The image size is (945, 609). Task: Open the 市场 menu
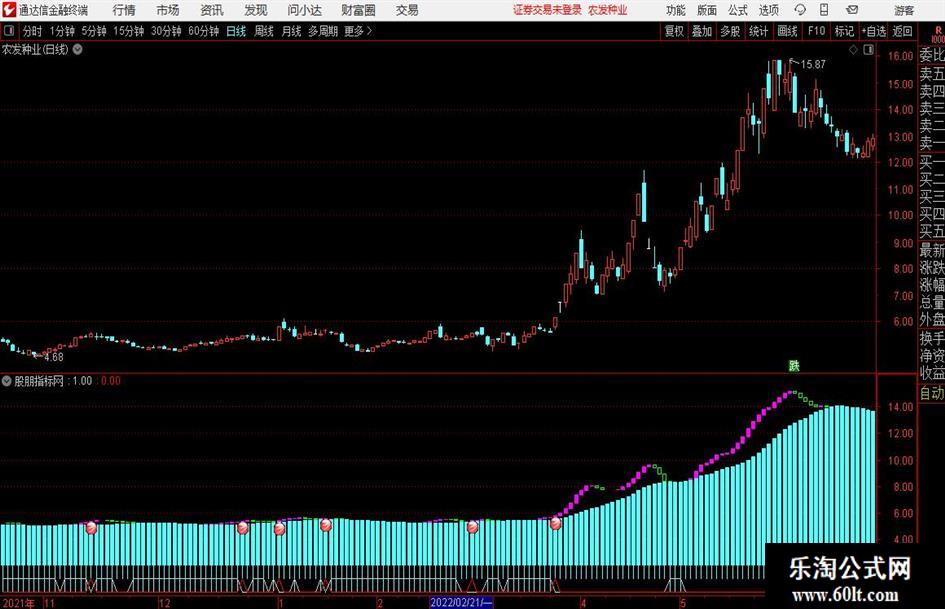pos(168,10)
